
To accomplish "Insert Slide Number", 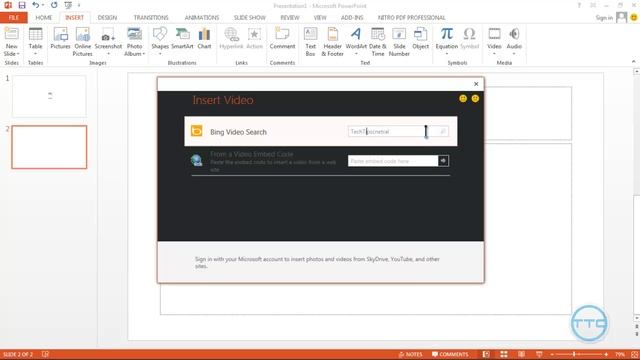I will (399, 42).
